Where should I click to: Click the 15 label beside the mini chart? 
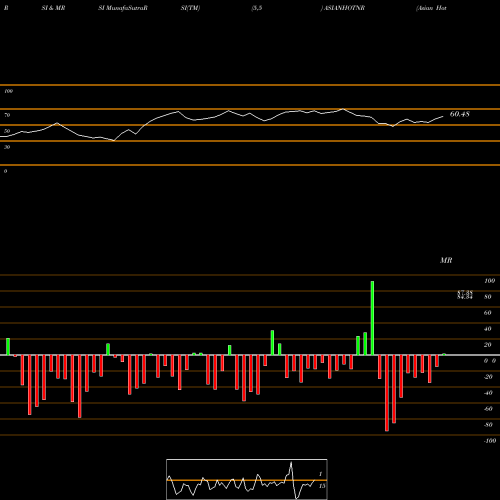tap(322, 486)
